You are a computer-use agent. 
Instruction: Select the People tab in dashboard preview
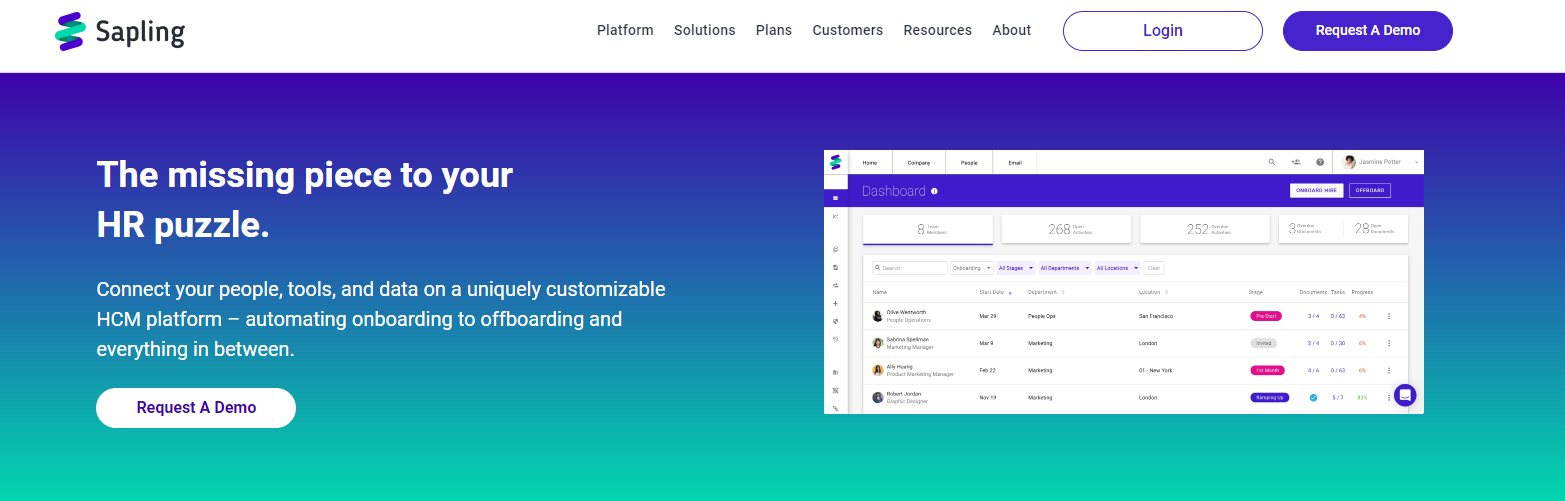(x=969, y=162)
